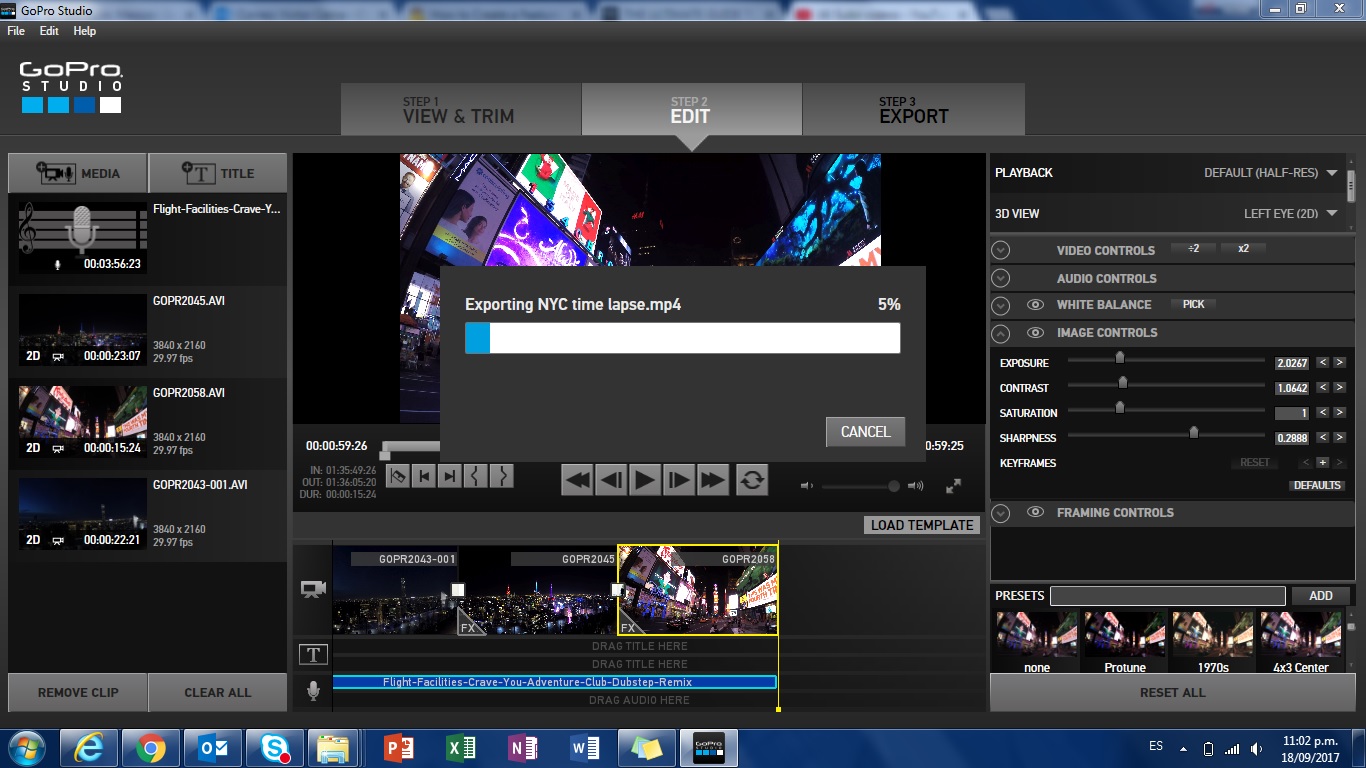Decrease Exposure with left arrow

coord(1322,363)
